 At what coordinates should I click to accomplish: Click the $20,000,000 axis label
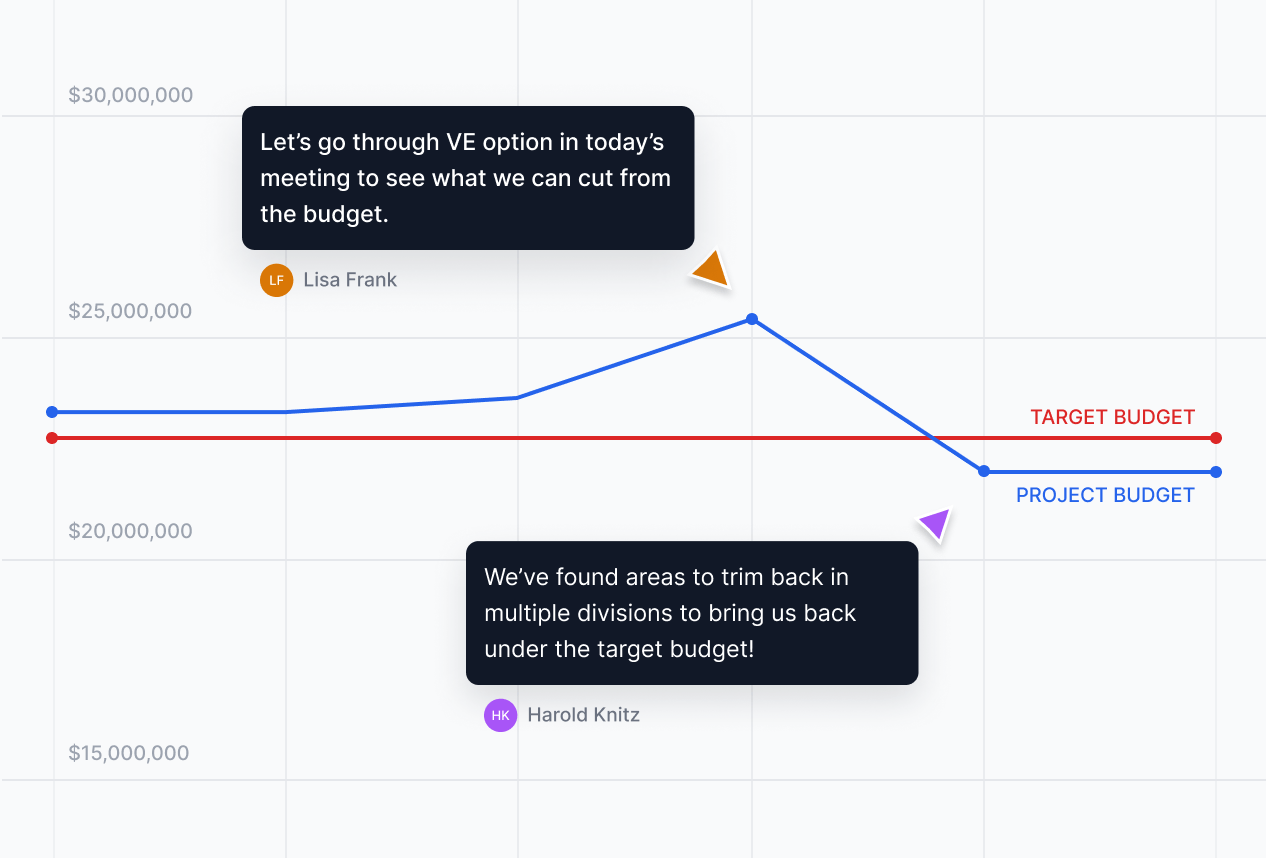[x=130, y=531]
